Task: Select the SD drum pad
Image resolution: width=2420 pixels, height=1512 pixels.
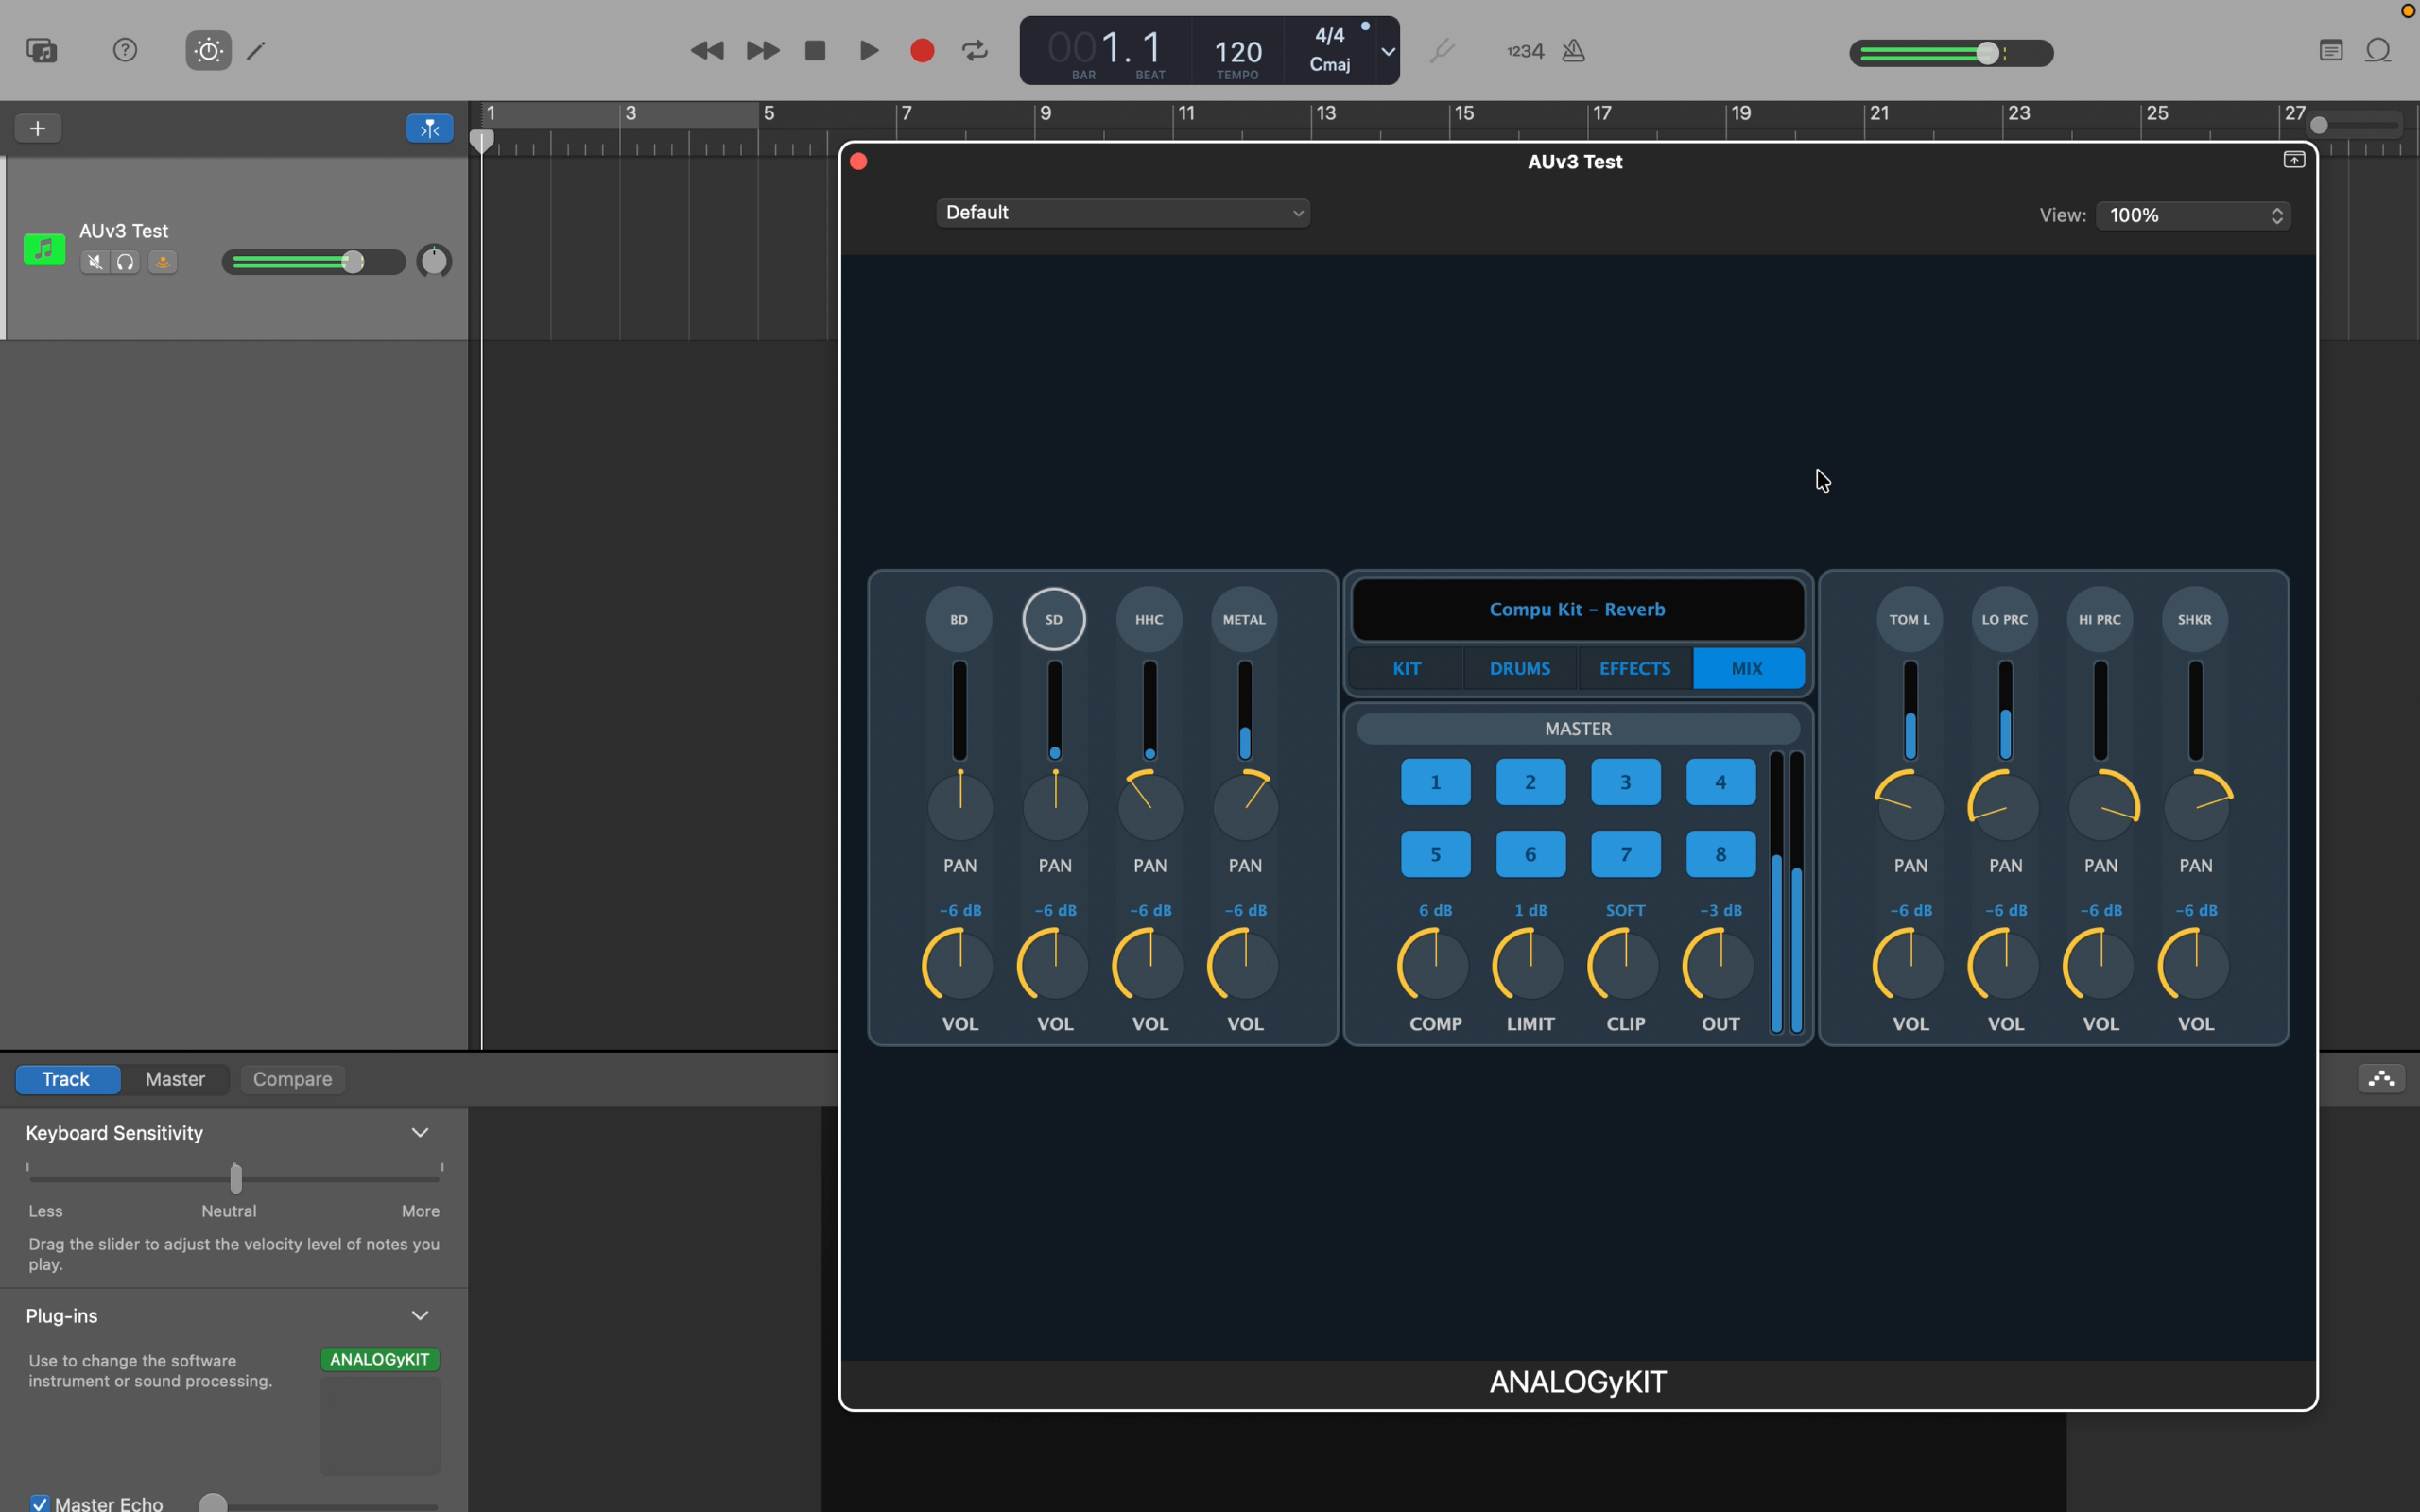Action: tap(1054, 619)
